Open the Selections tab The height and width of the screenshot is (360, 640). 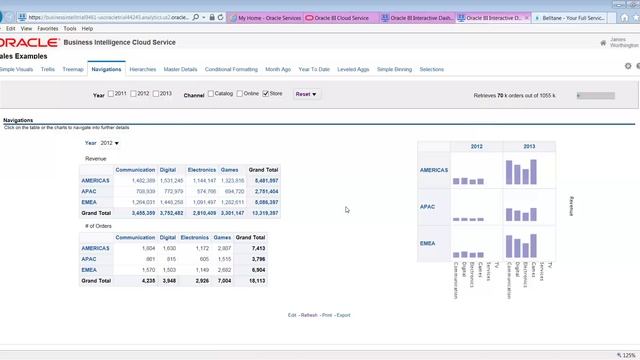[431, 69]
